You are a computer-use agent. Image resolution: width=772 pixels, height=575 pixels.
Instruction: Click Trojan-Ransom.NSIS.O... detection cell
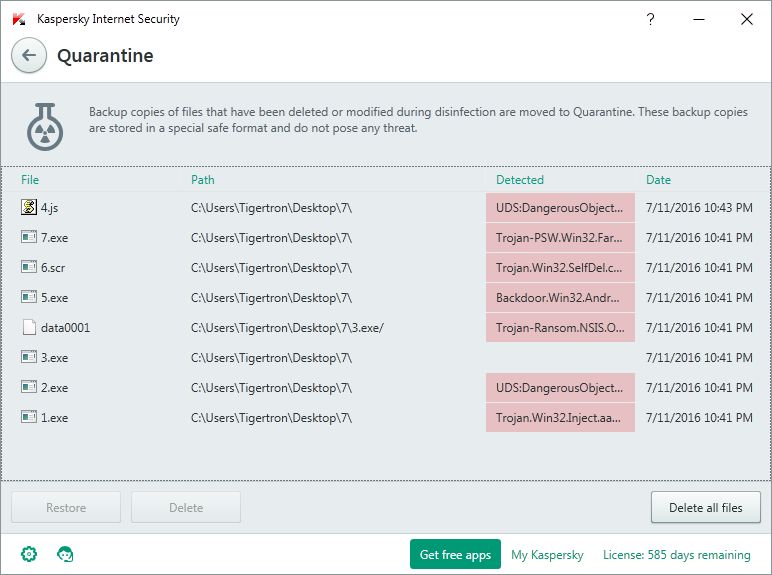[560, 328]
